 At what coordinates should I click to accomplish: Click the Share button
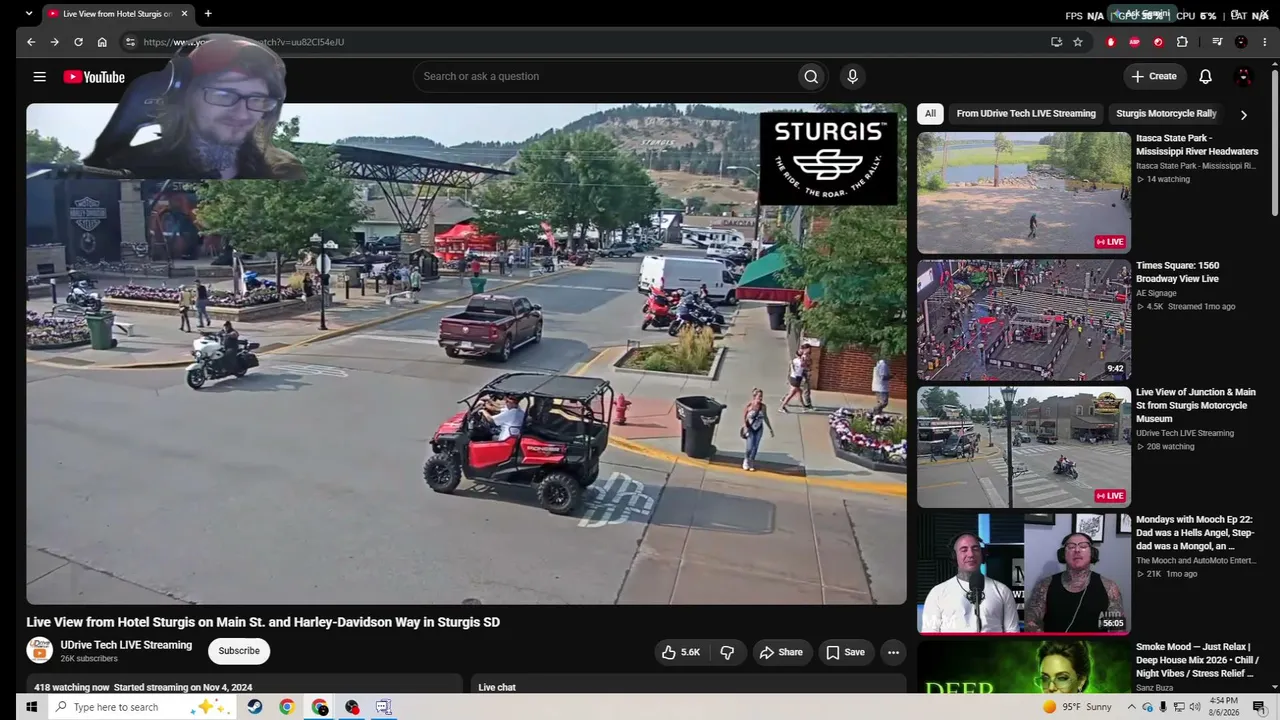pos(780,652)
